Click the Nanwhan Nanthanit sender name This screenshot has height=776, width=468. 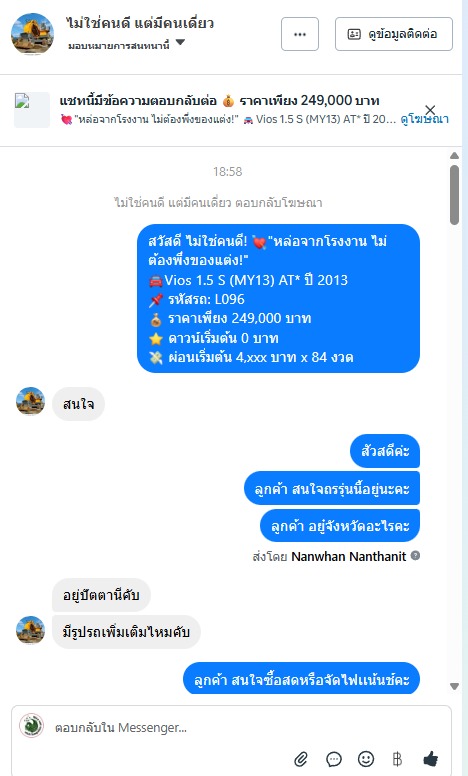click(x=349, y=556)
